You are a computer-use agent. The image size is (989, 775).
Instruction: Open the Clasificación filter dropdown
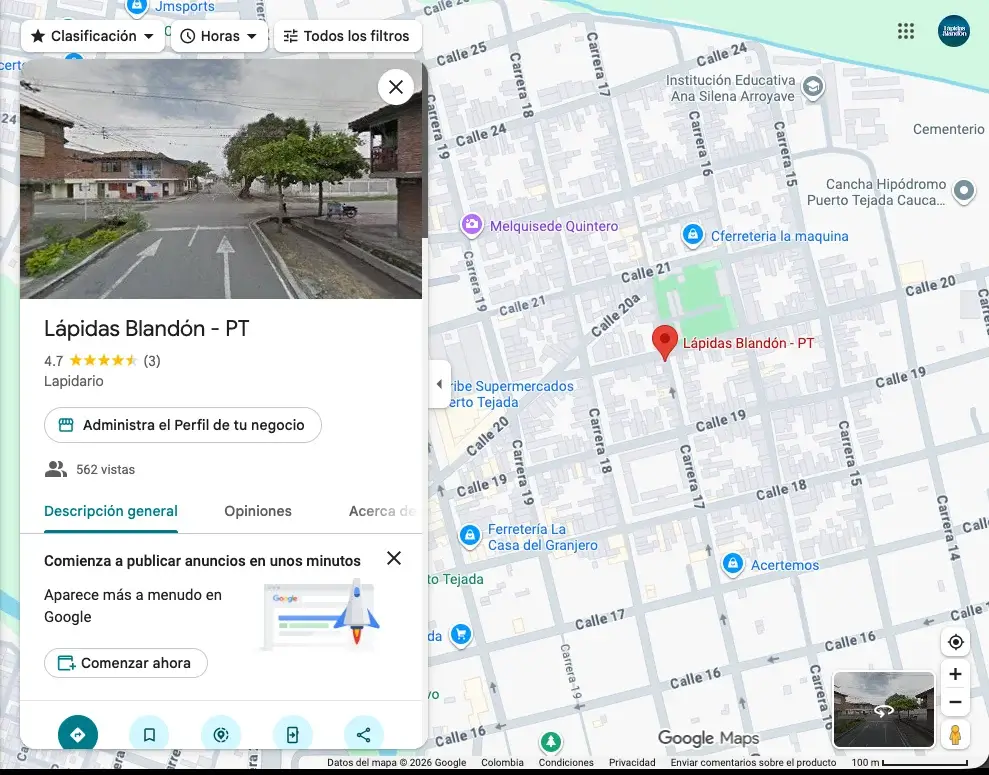pos(93,36)
